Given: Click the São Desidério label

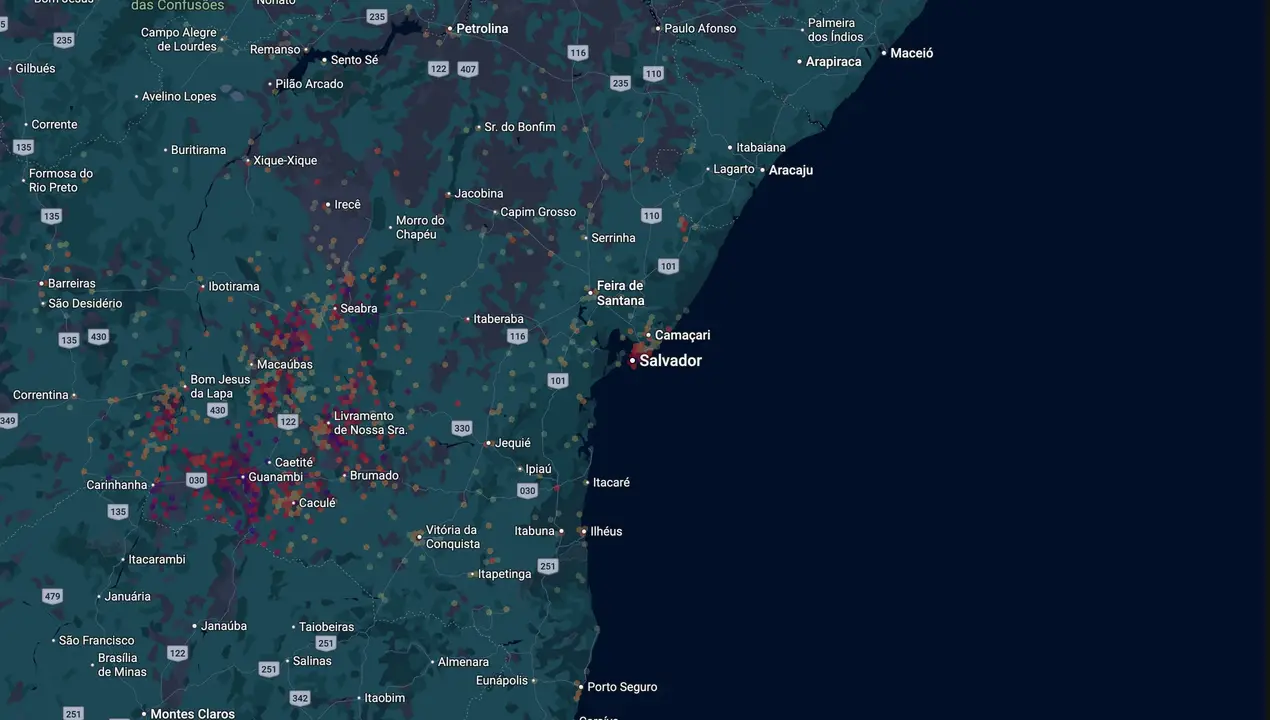Looking at the screenshot, I should (x=85, y=304).
